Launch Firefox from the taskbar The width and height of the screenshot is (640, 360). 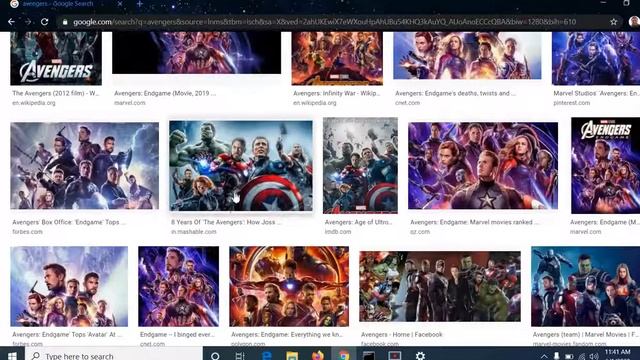click(x=318, y=356)
